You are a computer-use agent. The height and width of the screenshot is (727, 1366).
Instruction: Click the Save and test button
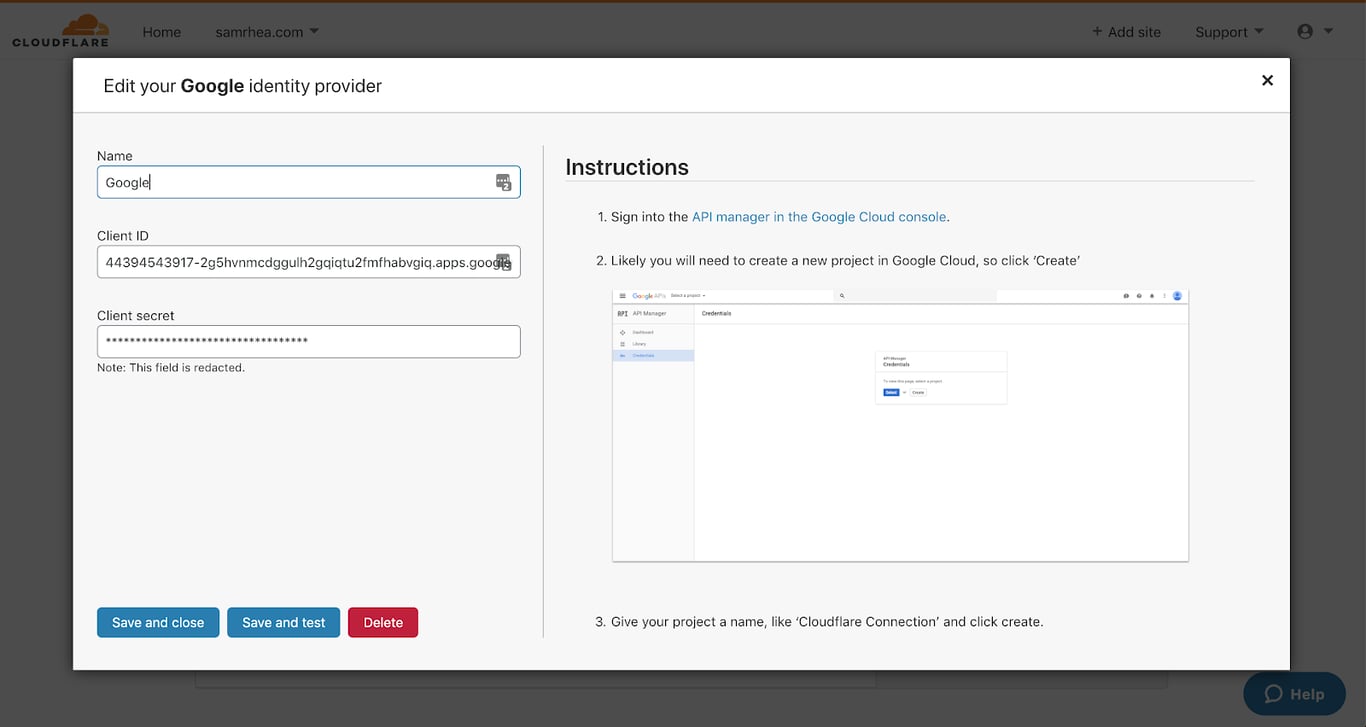point(284,622)
